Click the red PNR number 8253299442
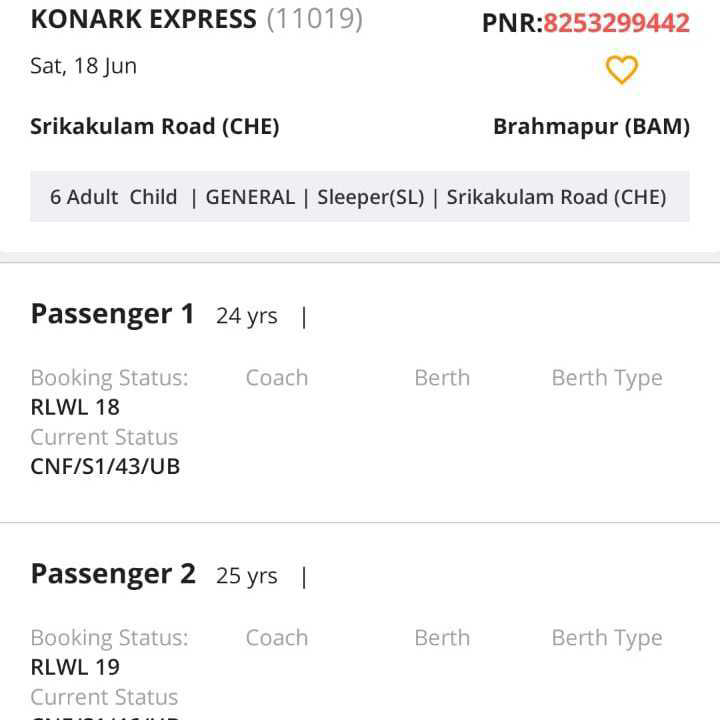 [616, 23]
